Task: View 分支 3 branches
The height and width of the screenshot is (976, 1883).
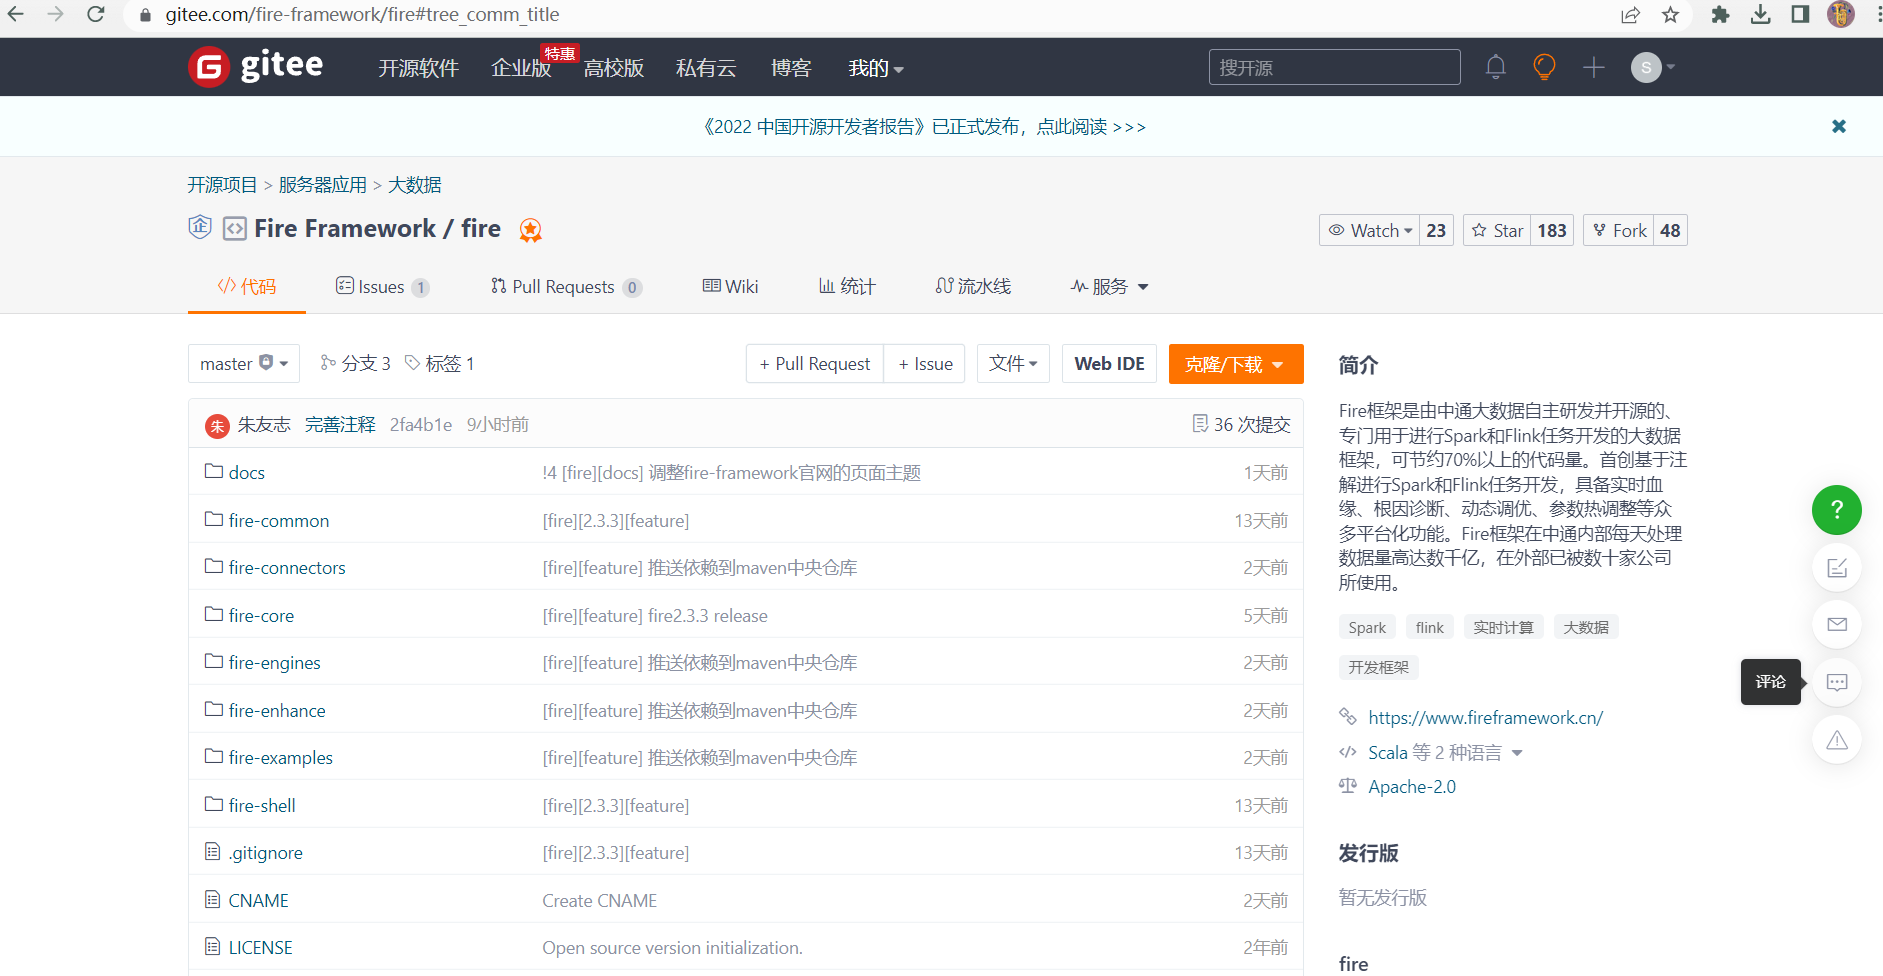Action: coord(355,363)
